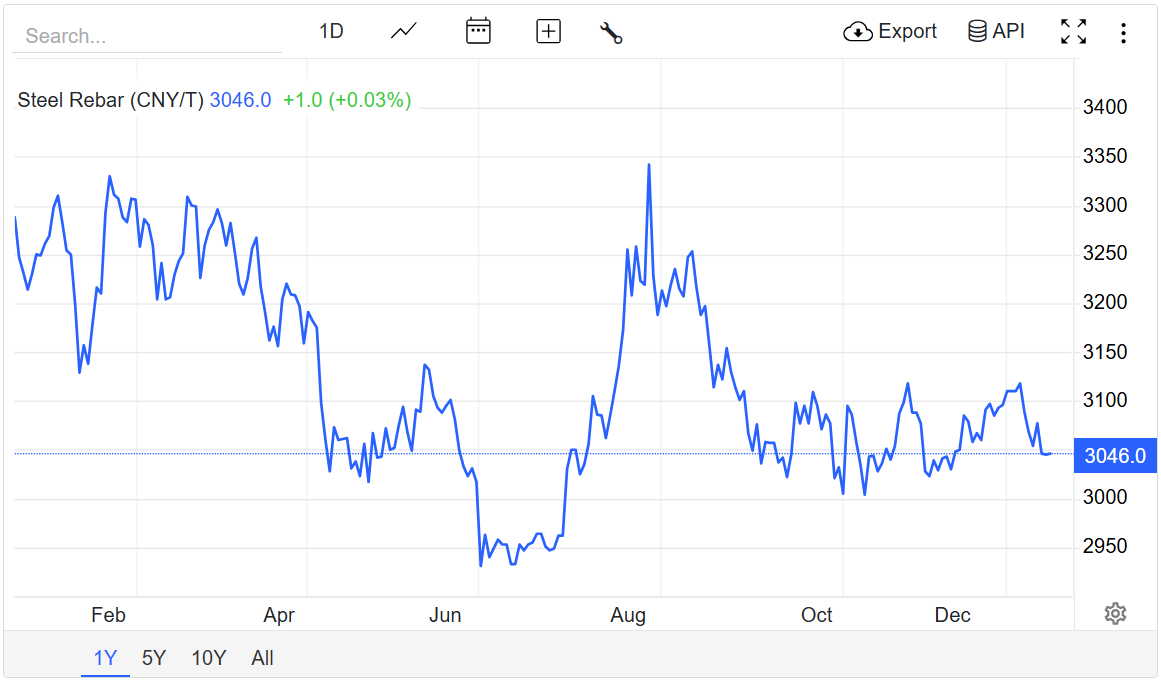Screen dimensions: 1161x681
Task: Click the Search input field
Action: pos(147,36)
